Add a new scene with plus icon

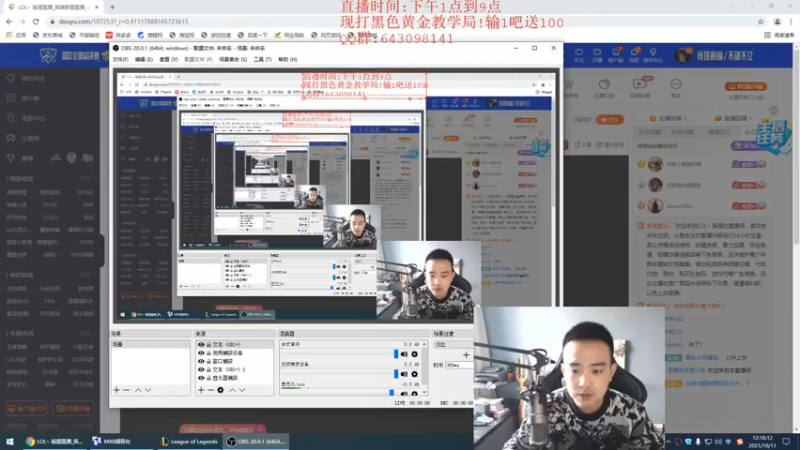(116, 390)
